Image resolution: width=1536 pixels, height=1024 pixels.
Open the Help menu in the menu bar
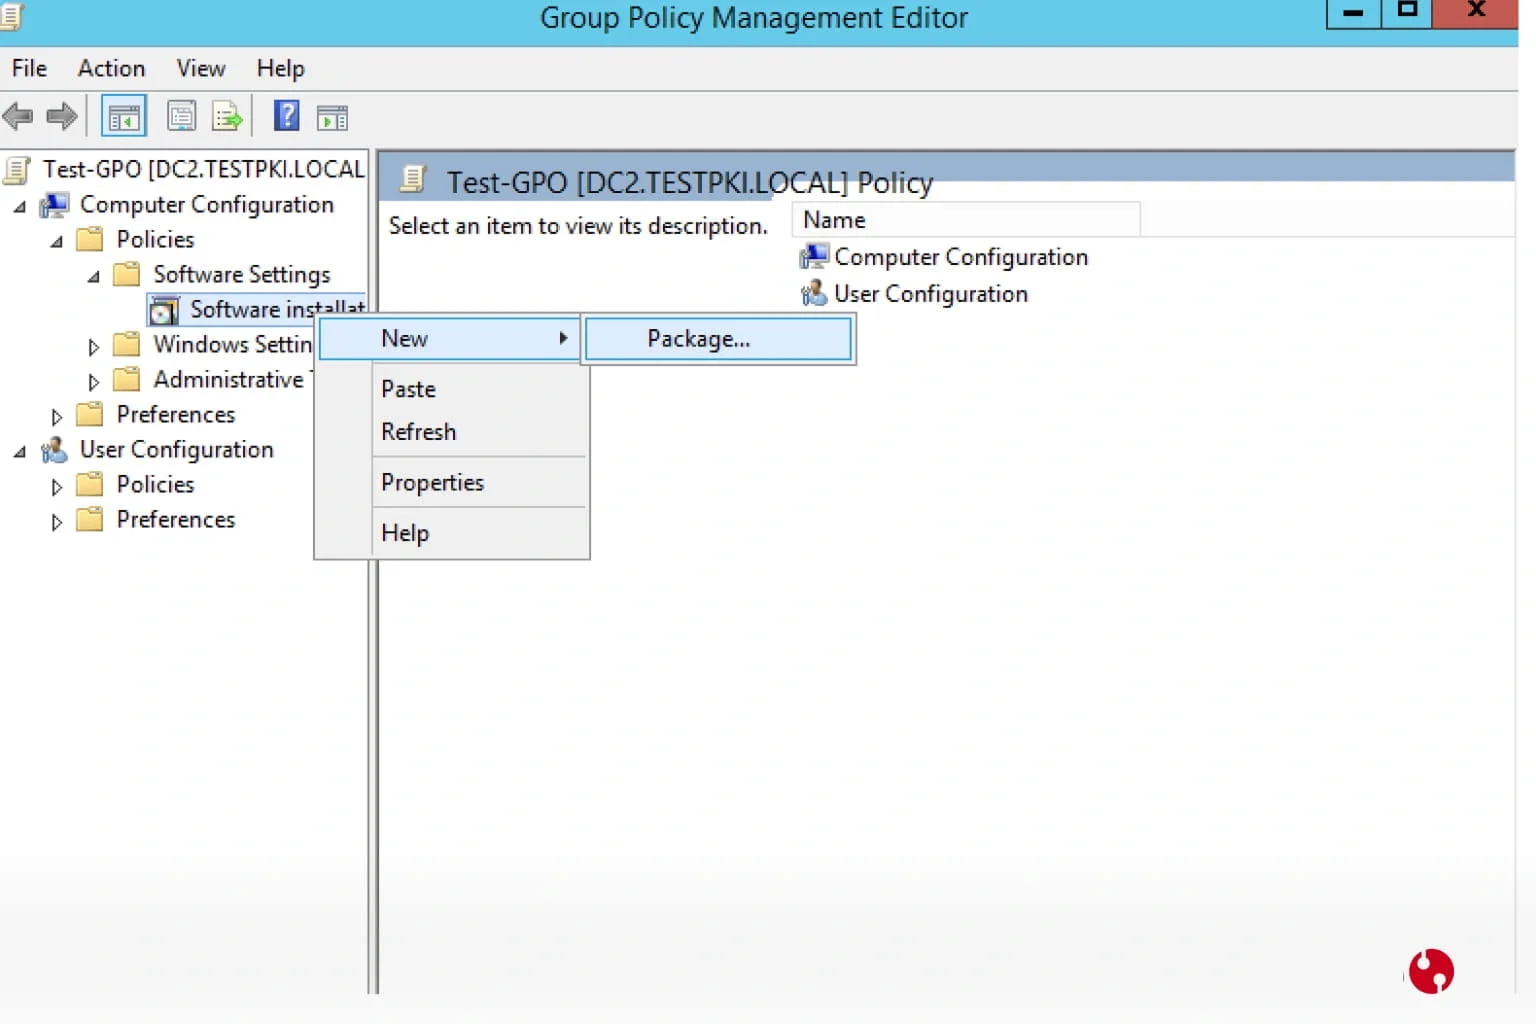pos(280,68)
